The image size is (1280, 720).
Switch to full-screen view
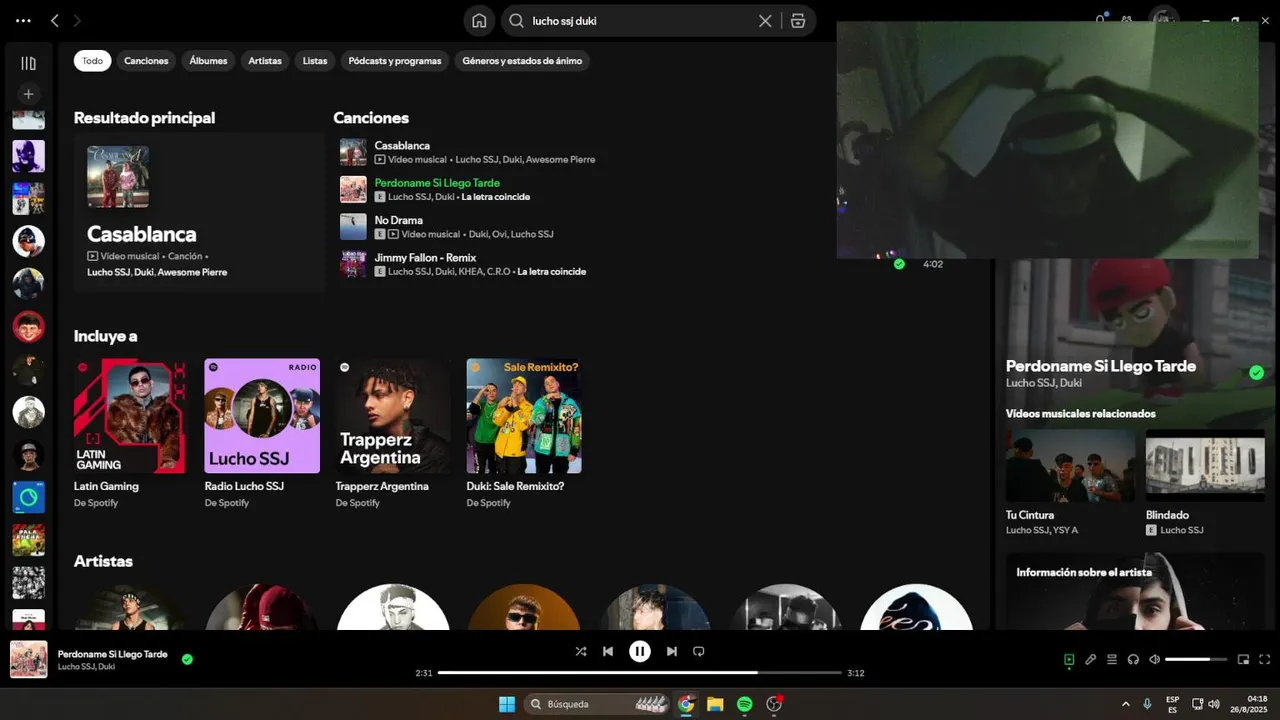pyautogui.click(x=1264, y=659)
